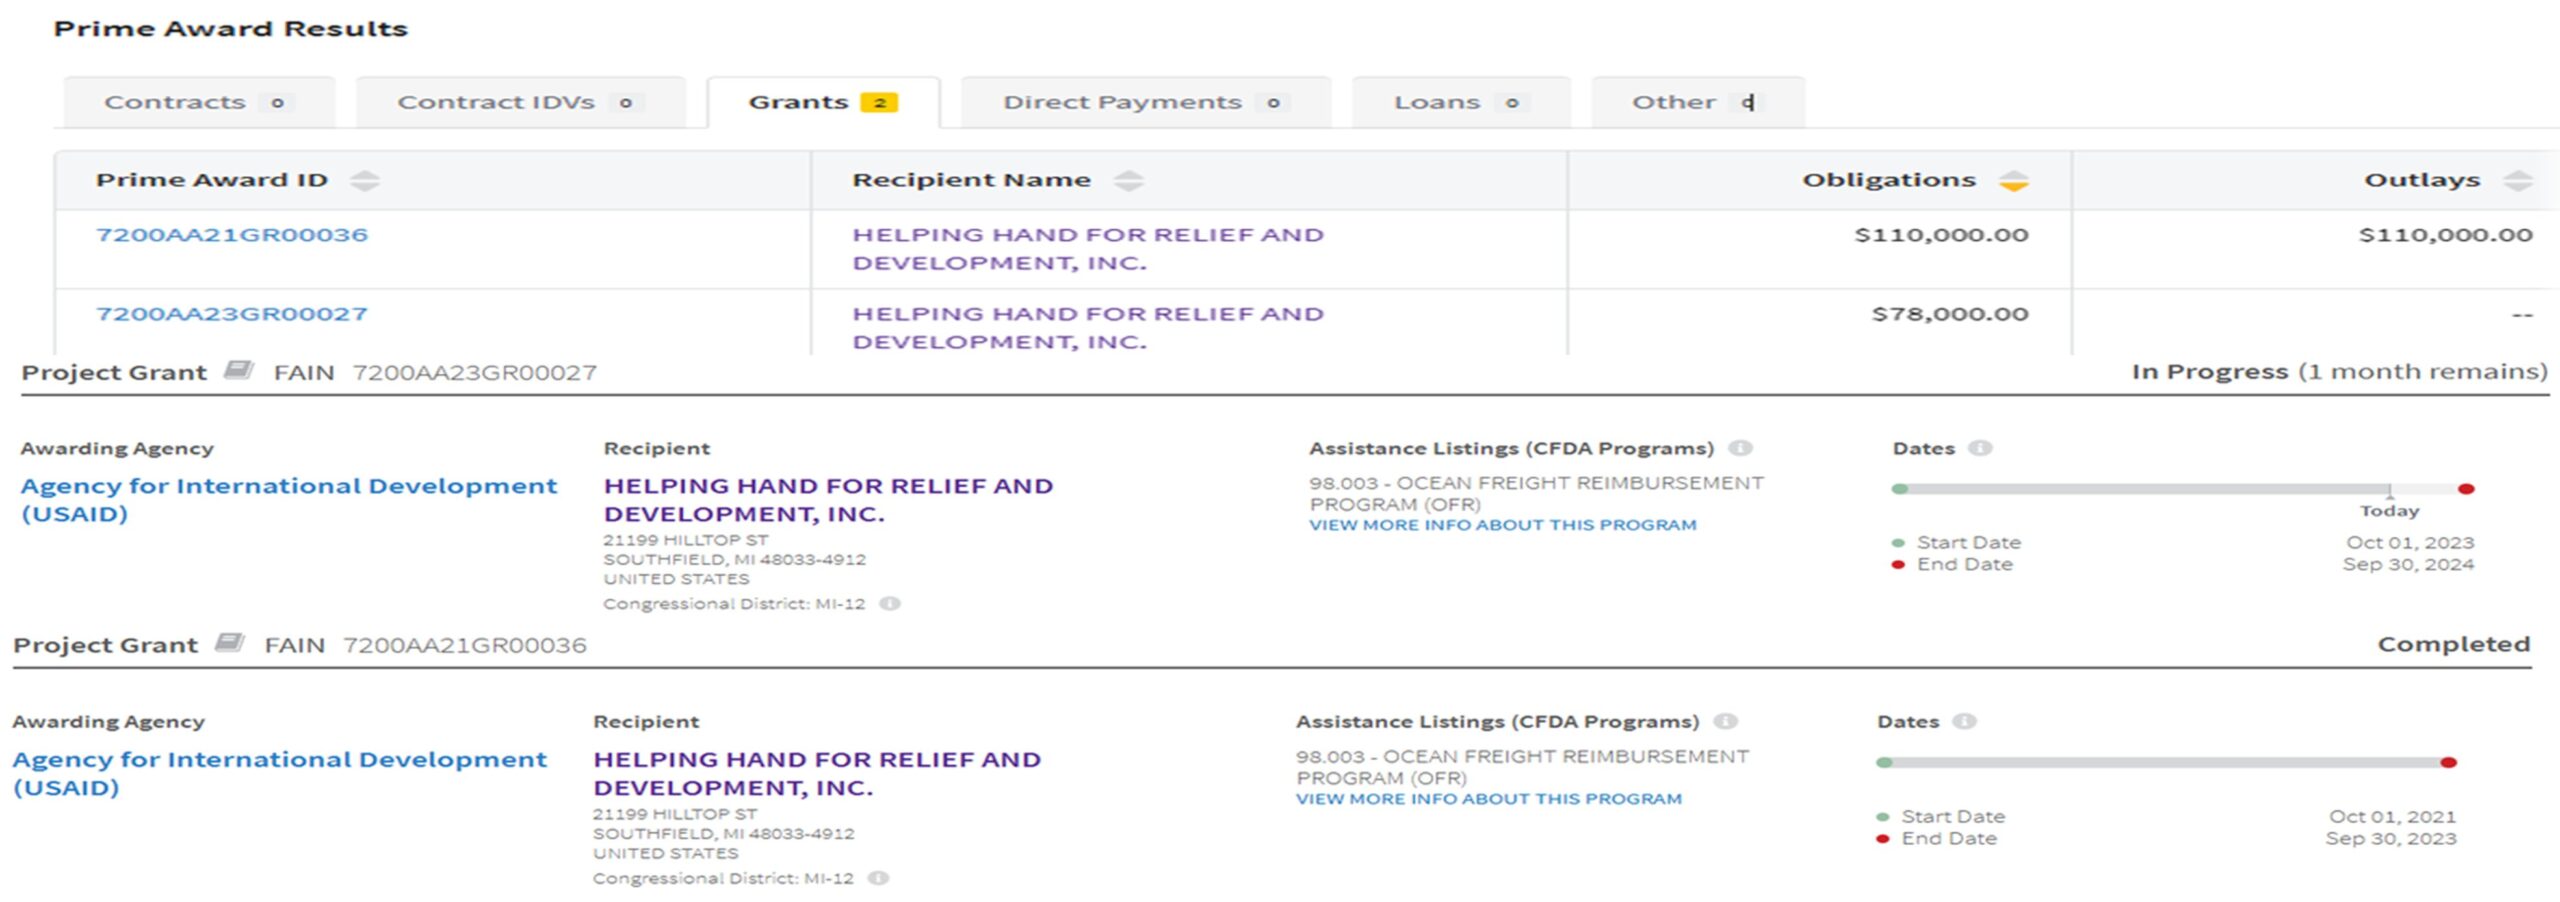Open recipient profile in Completed grant
This screenshot has width=2560, height=902.
pos(817,773)
